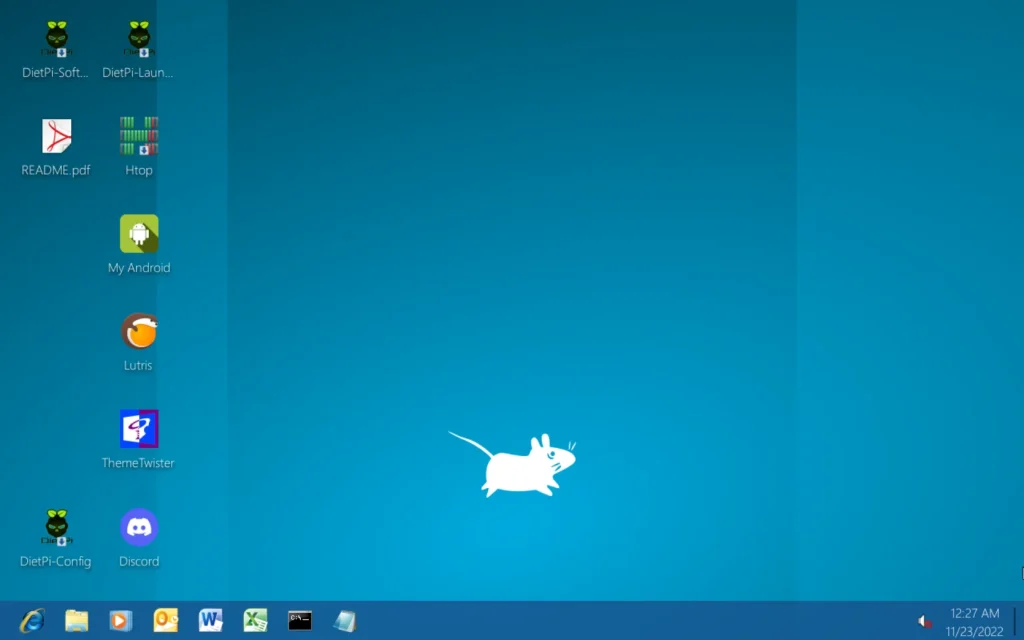Screen dimensions: 1024x640
Task: Open the ThemeTwister application icon
Action: (139, 430)
